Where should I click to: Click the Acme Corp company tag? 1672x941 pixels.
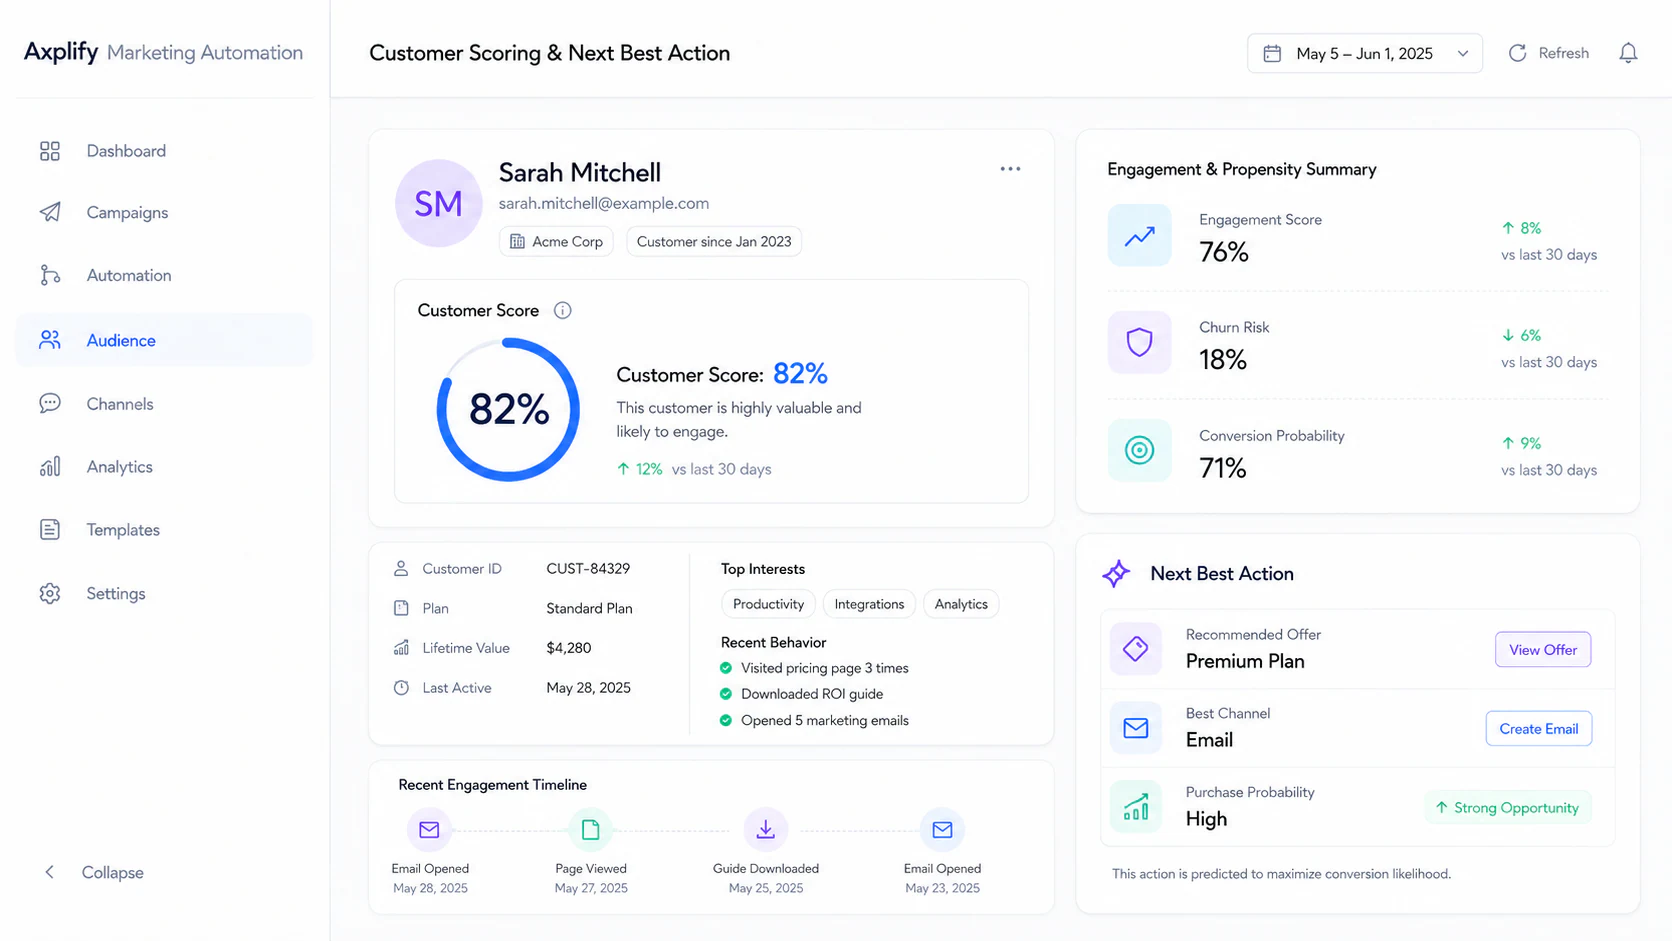point(556,242)
